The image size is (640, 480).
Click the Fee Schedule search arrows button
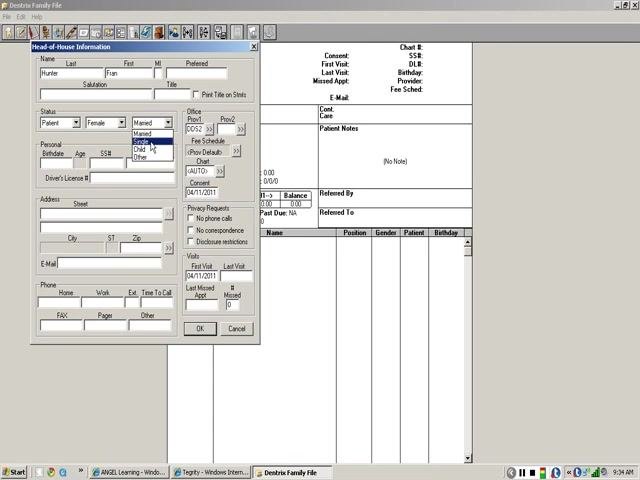[237, 151]
